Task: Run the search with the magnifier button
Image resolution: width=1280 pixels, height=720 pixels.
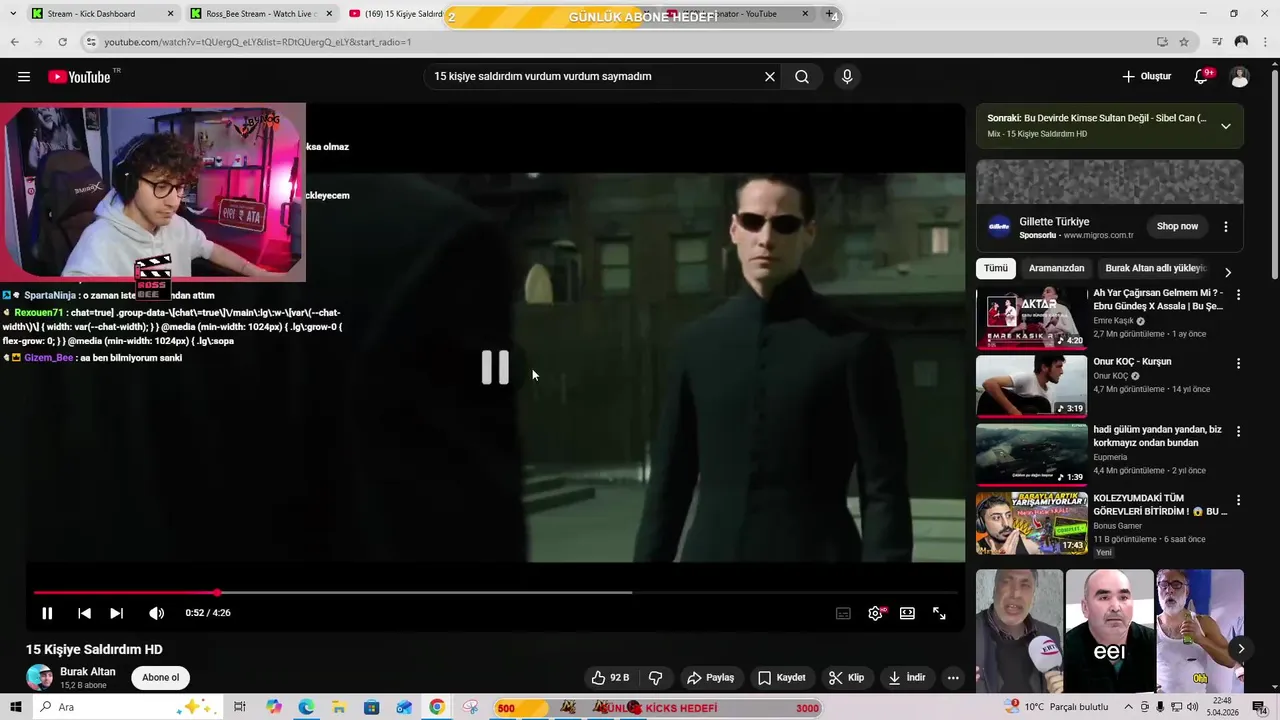Action: tap(802, 77)
